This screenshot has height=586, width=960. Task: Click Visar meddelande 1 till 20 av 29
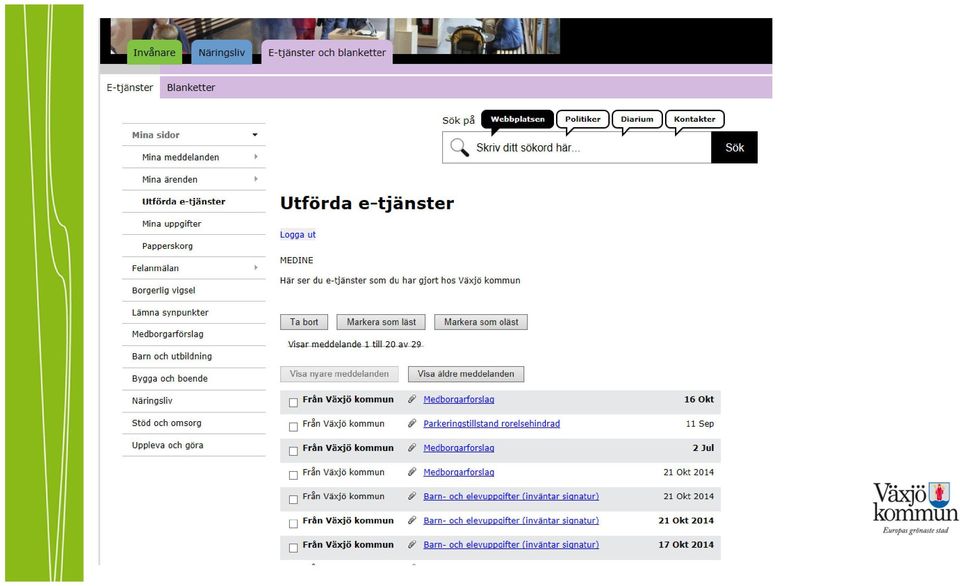355,344
